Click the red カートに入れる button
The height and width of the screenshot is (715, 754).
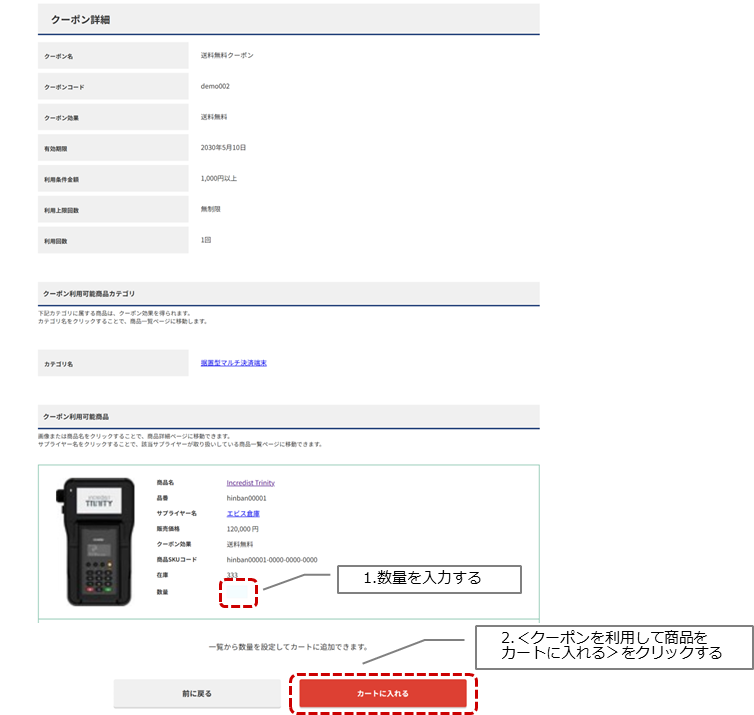tap(383, 693)
